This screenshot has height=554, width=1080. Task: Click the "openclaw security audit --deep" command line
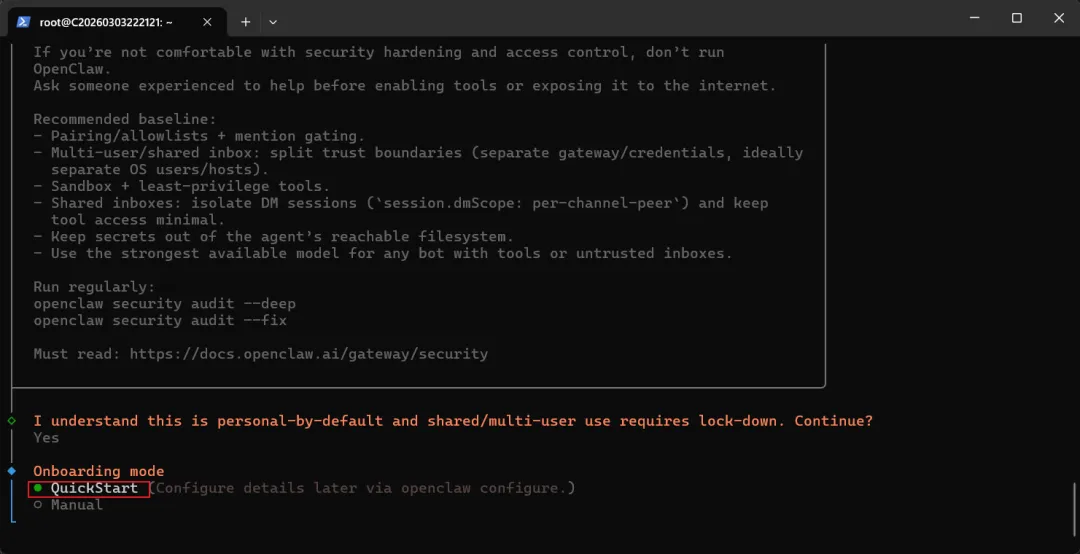click(x=164, y=304)
